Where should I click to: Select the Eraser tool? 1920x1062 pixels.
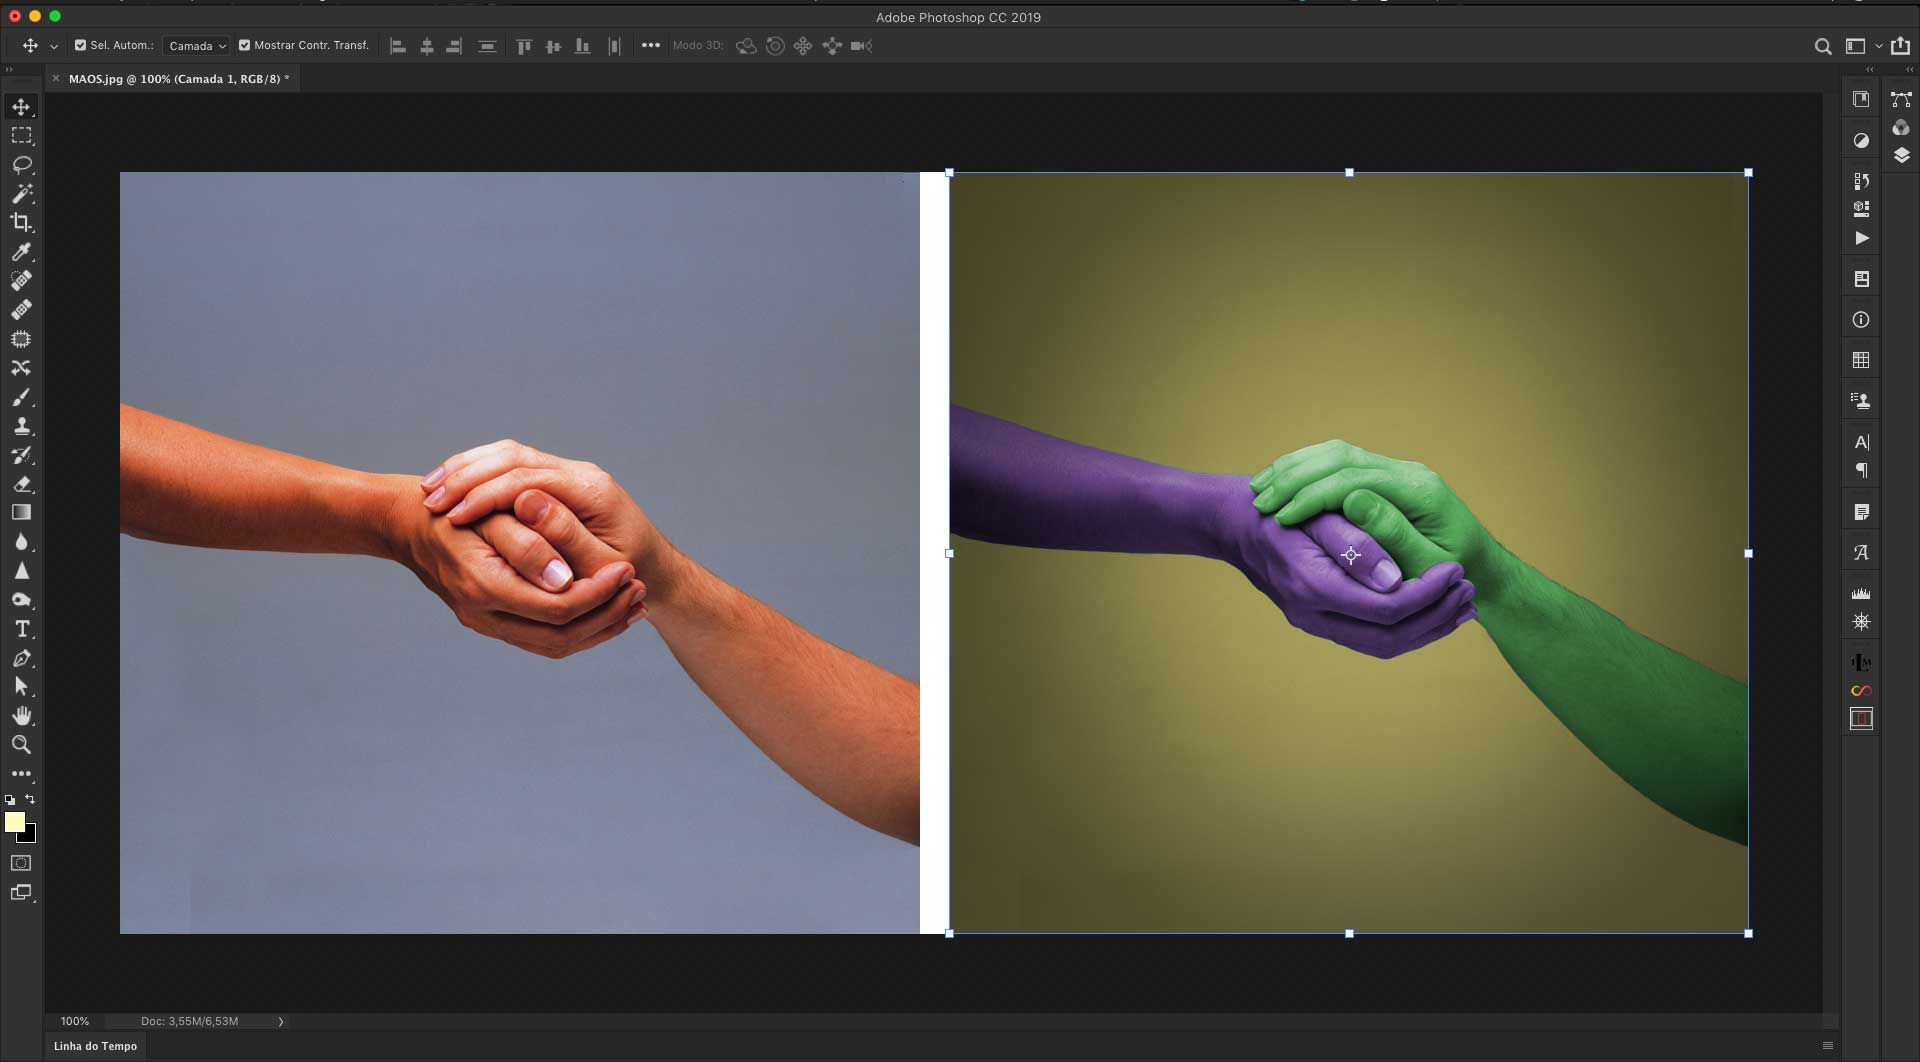click(21, 484)
